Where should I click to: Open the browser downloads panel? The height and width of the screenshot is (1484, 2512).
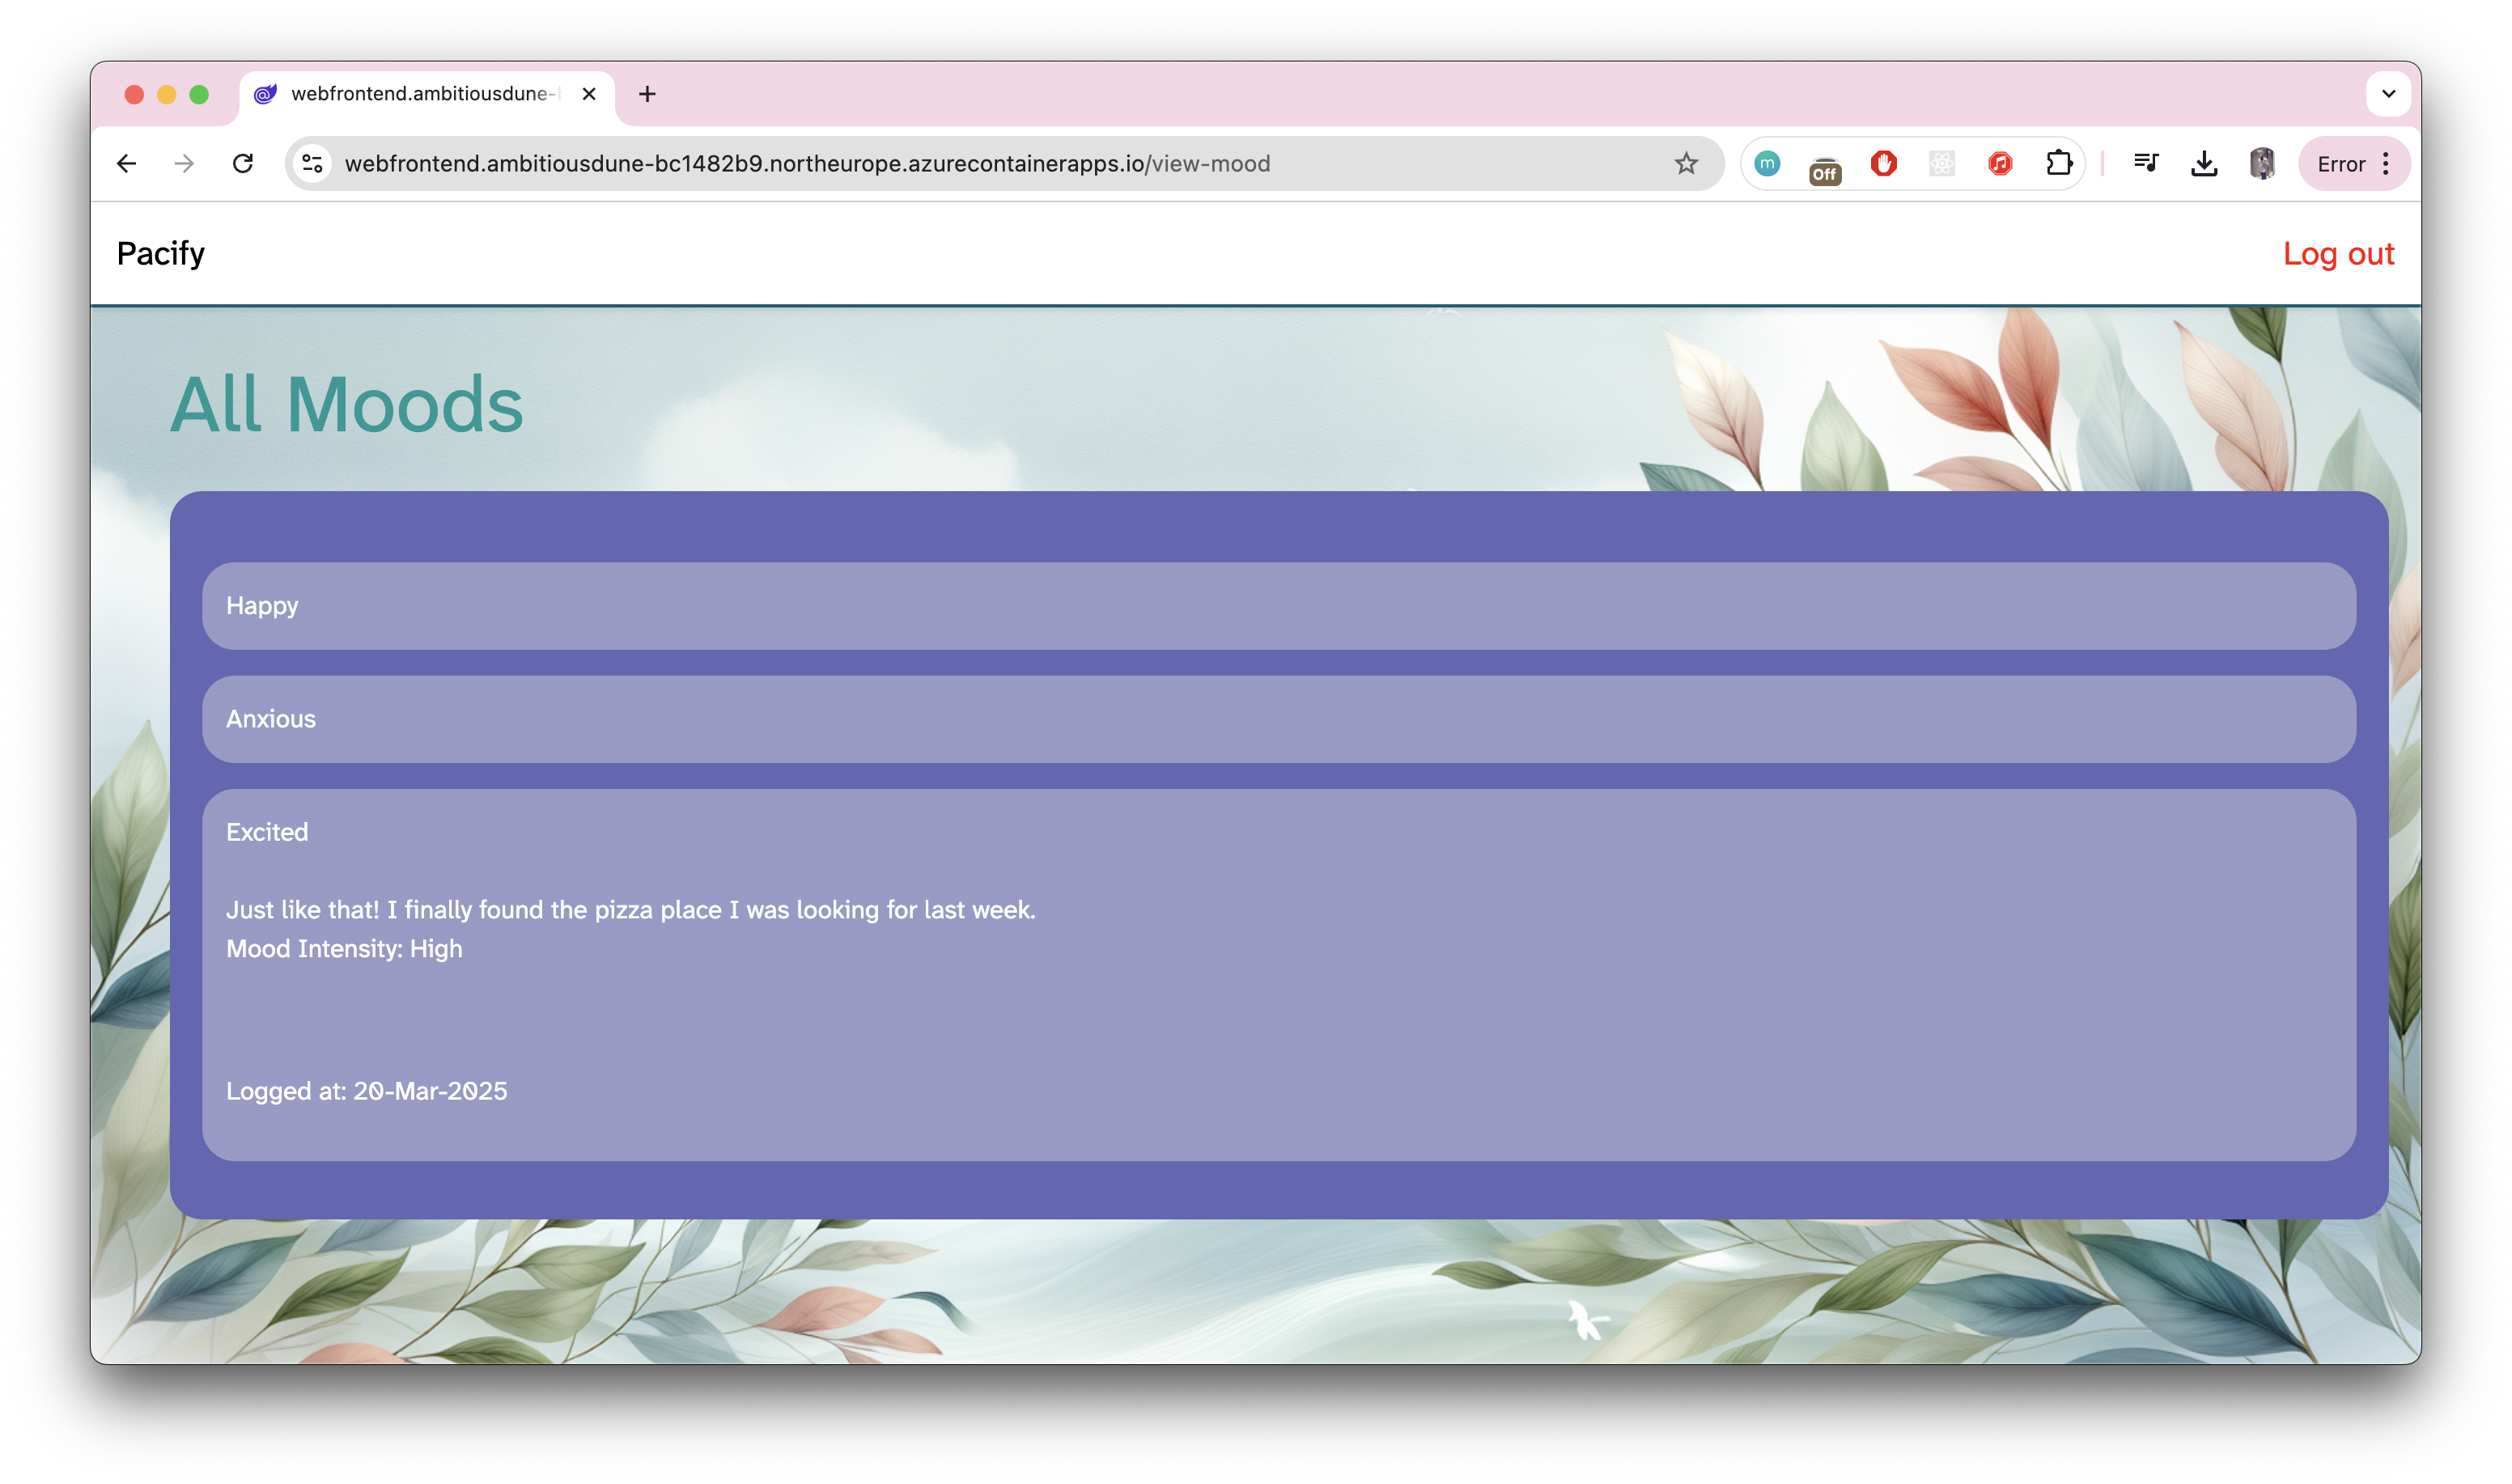[x=2204, y=163]
